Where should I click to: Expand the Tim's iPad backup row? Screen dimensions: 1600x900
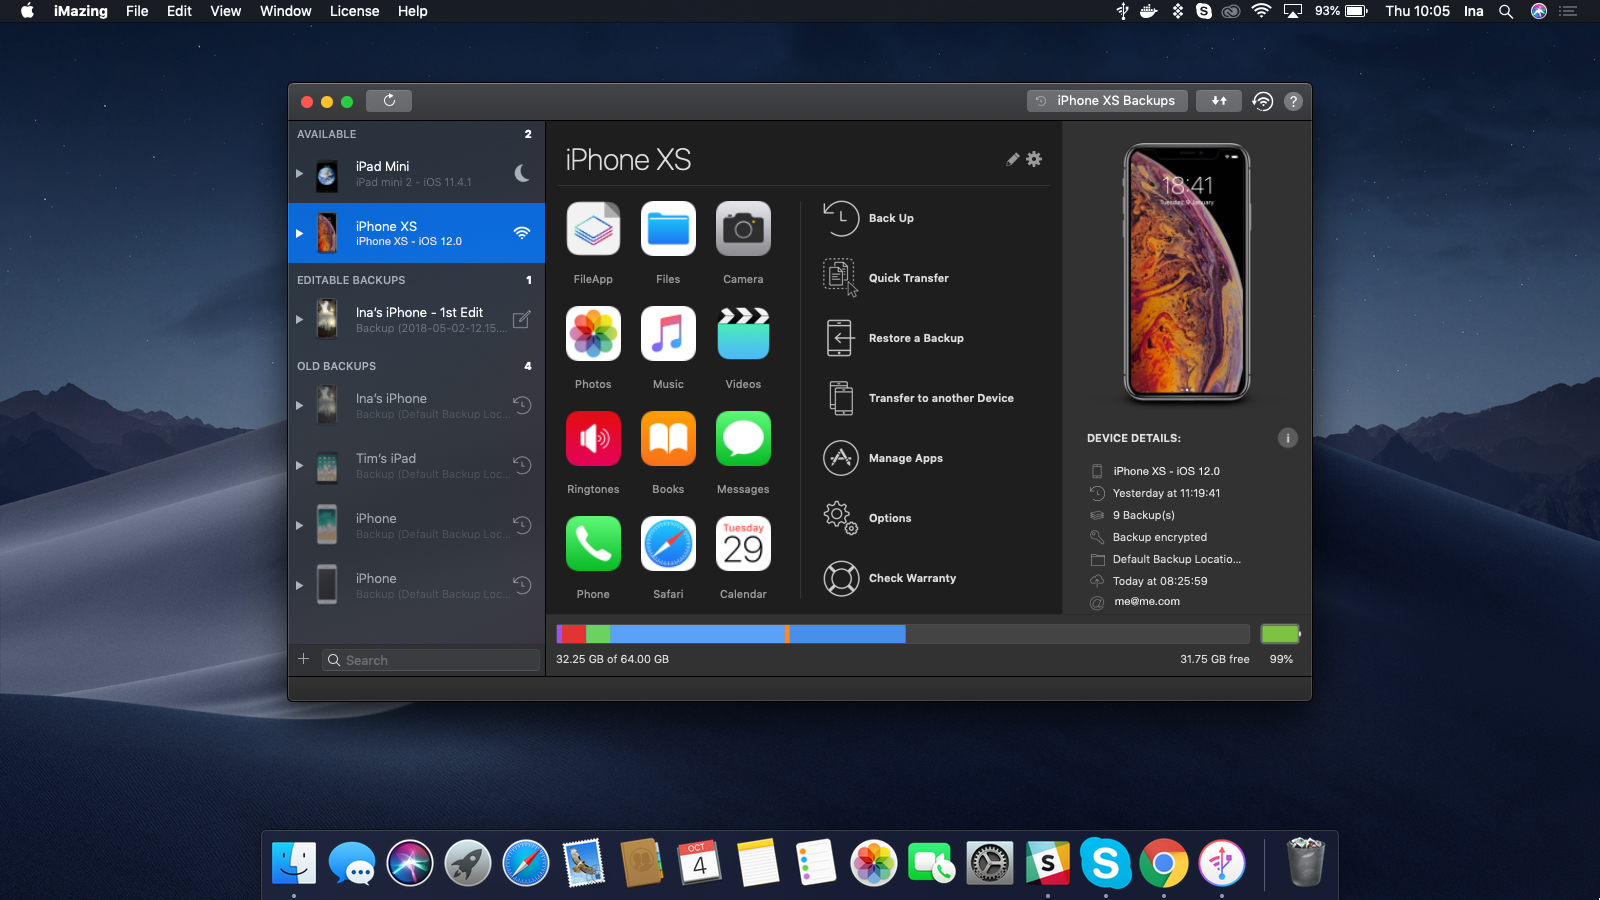(299, 465)
